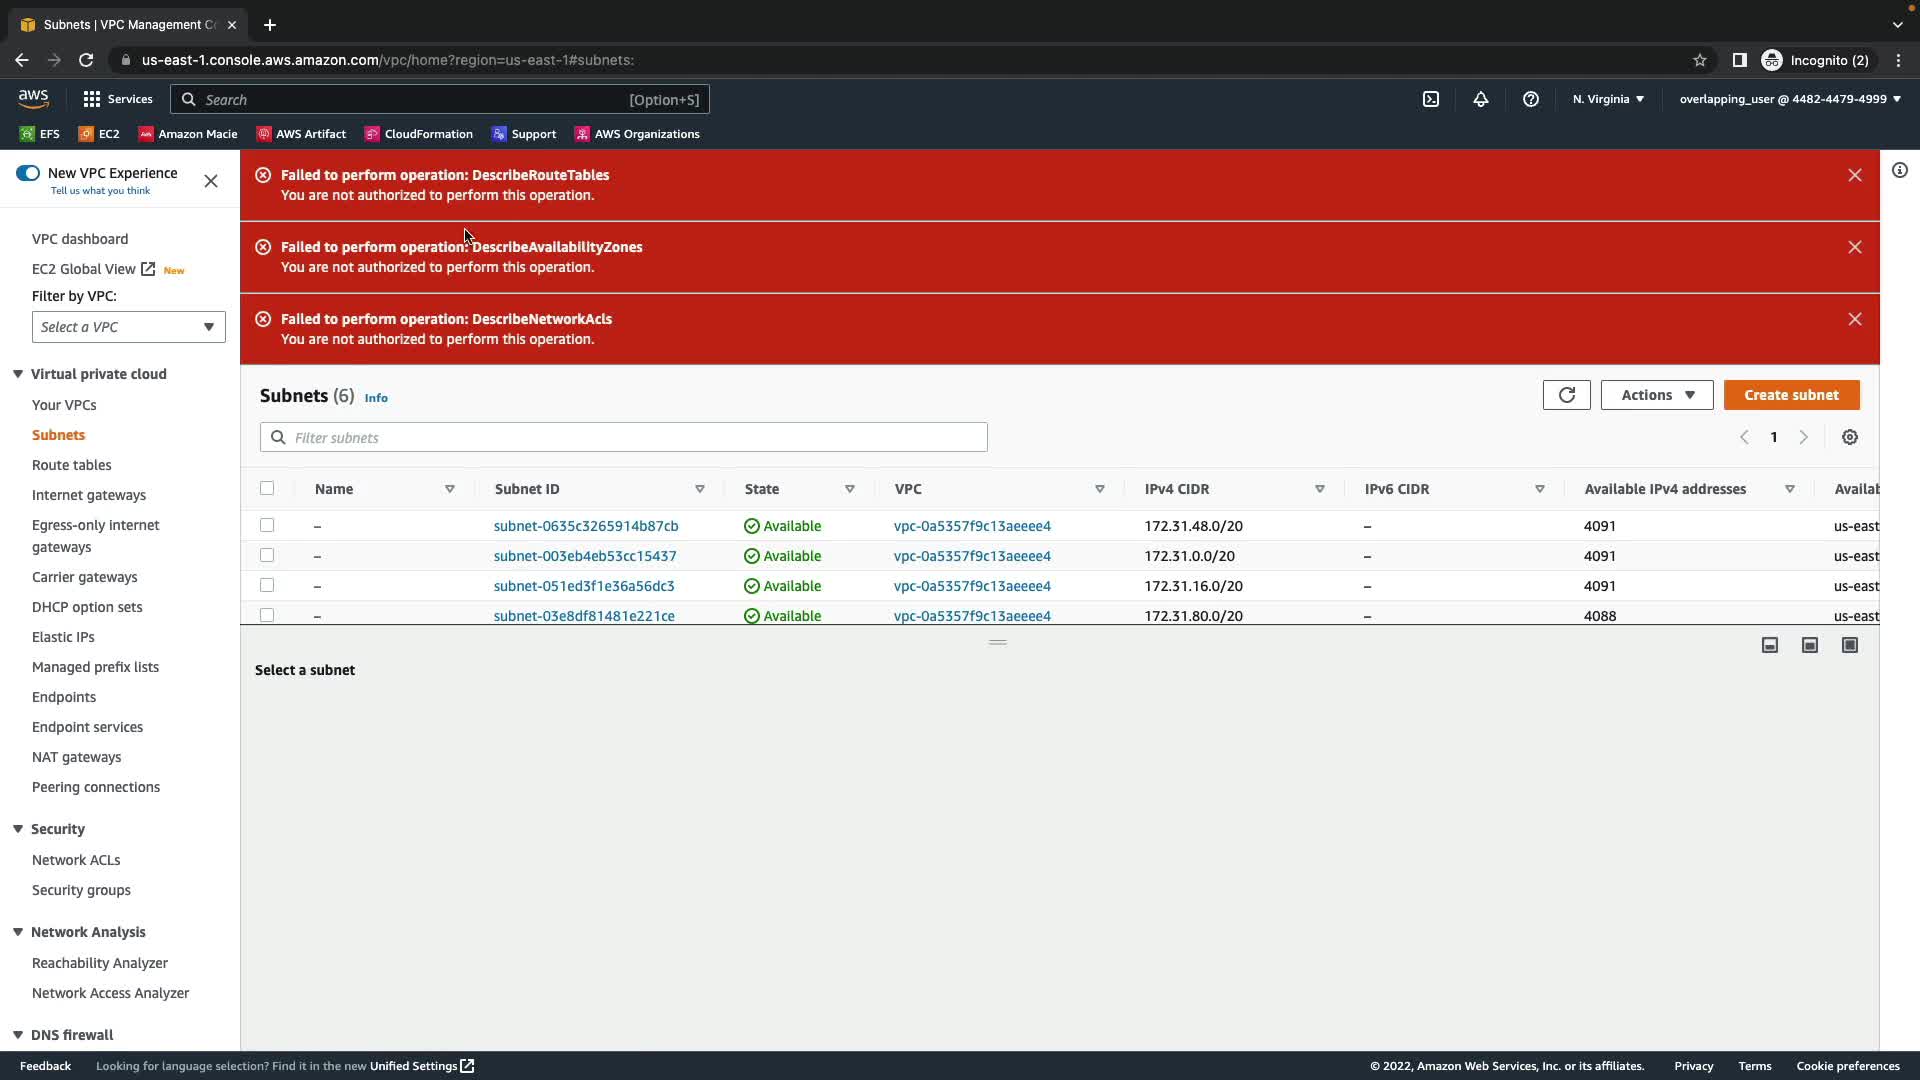This screenshot has width=1920, height=1080.
Task: Click the notifications bell icon
Action: [1481, 99]
